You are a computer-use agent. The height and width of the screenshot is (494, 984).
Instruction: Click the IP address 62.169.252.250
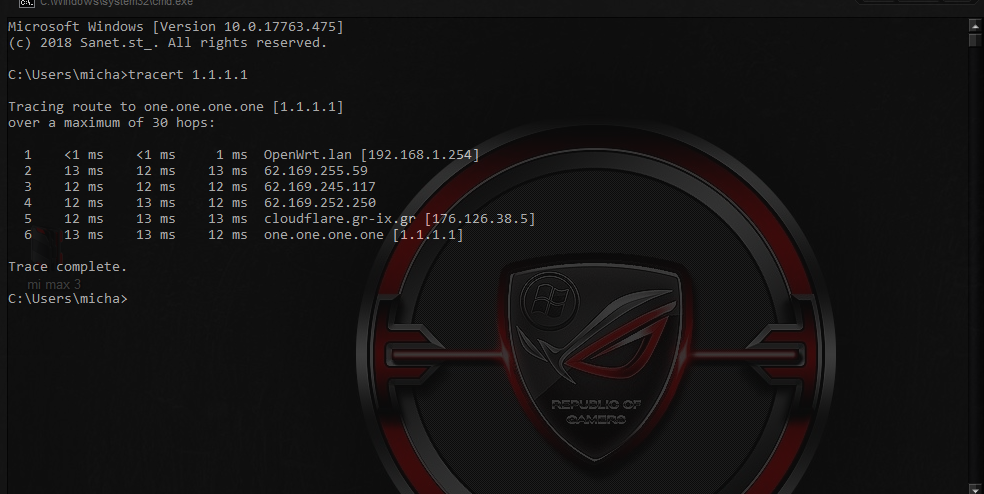319,203
